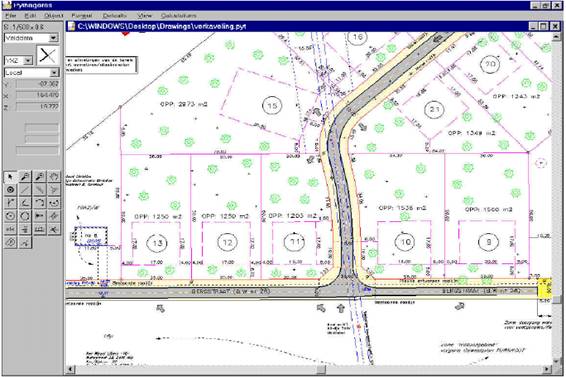Expand the XYZ coordinate type dropdown
The image size is (566, 377).
[28, 60]
